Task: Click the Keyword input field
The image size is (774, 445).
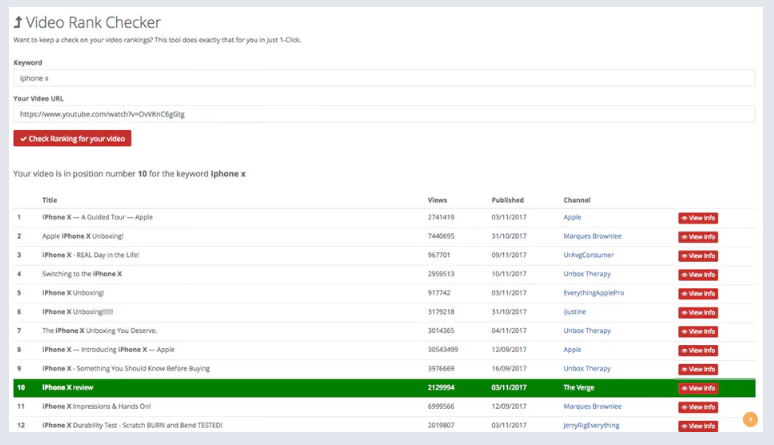Action: point(384,78)
